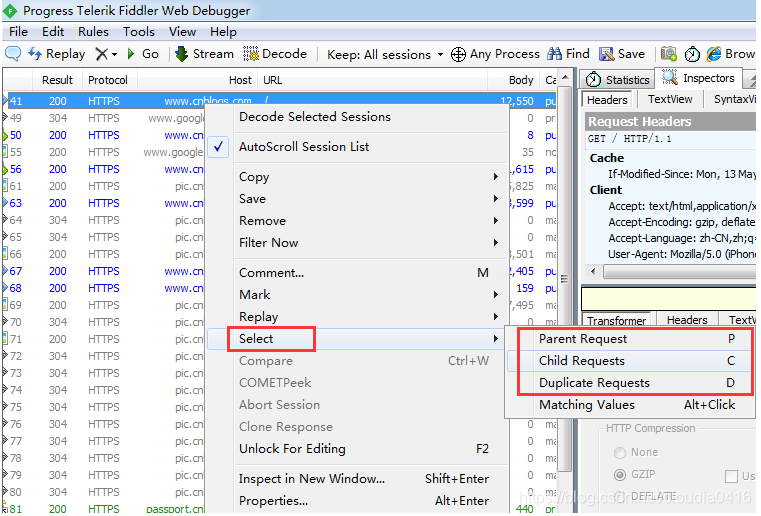Switch to the Statistics tab
This screenshot has height=516, width=761.
point(617,80)
